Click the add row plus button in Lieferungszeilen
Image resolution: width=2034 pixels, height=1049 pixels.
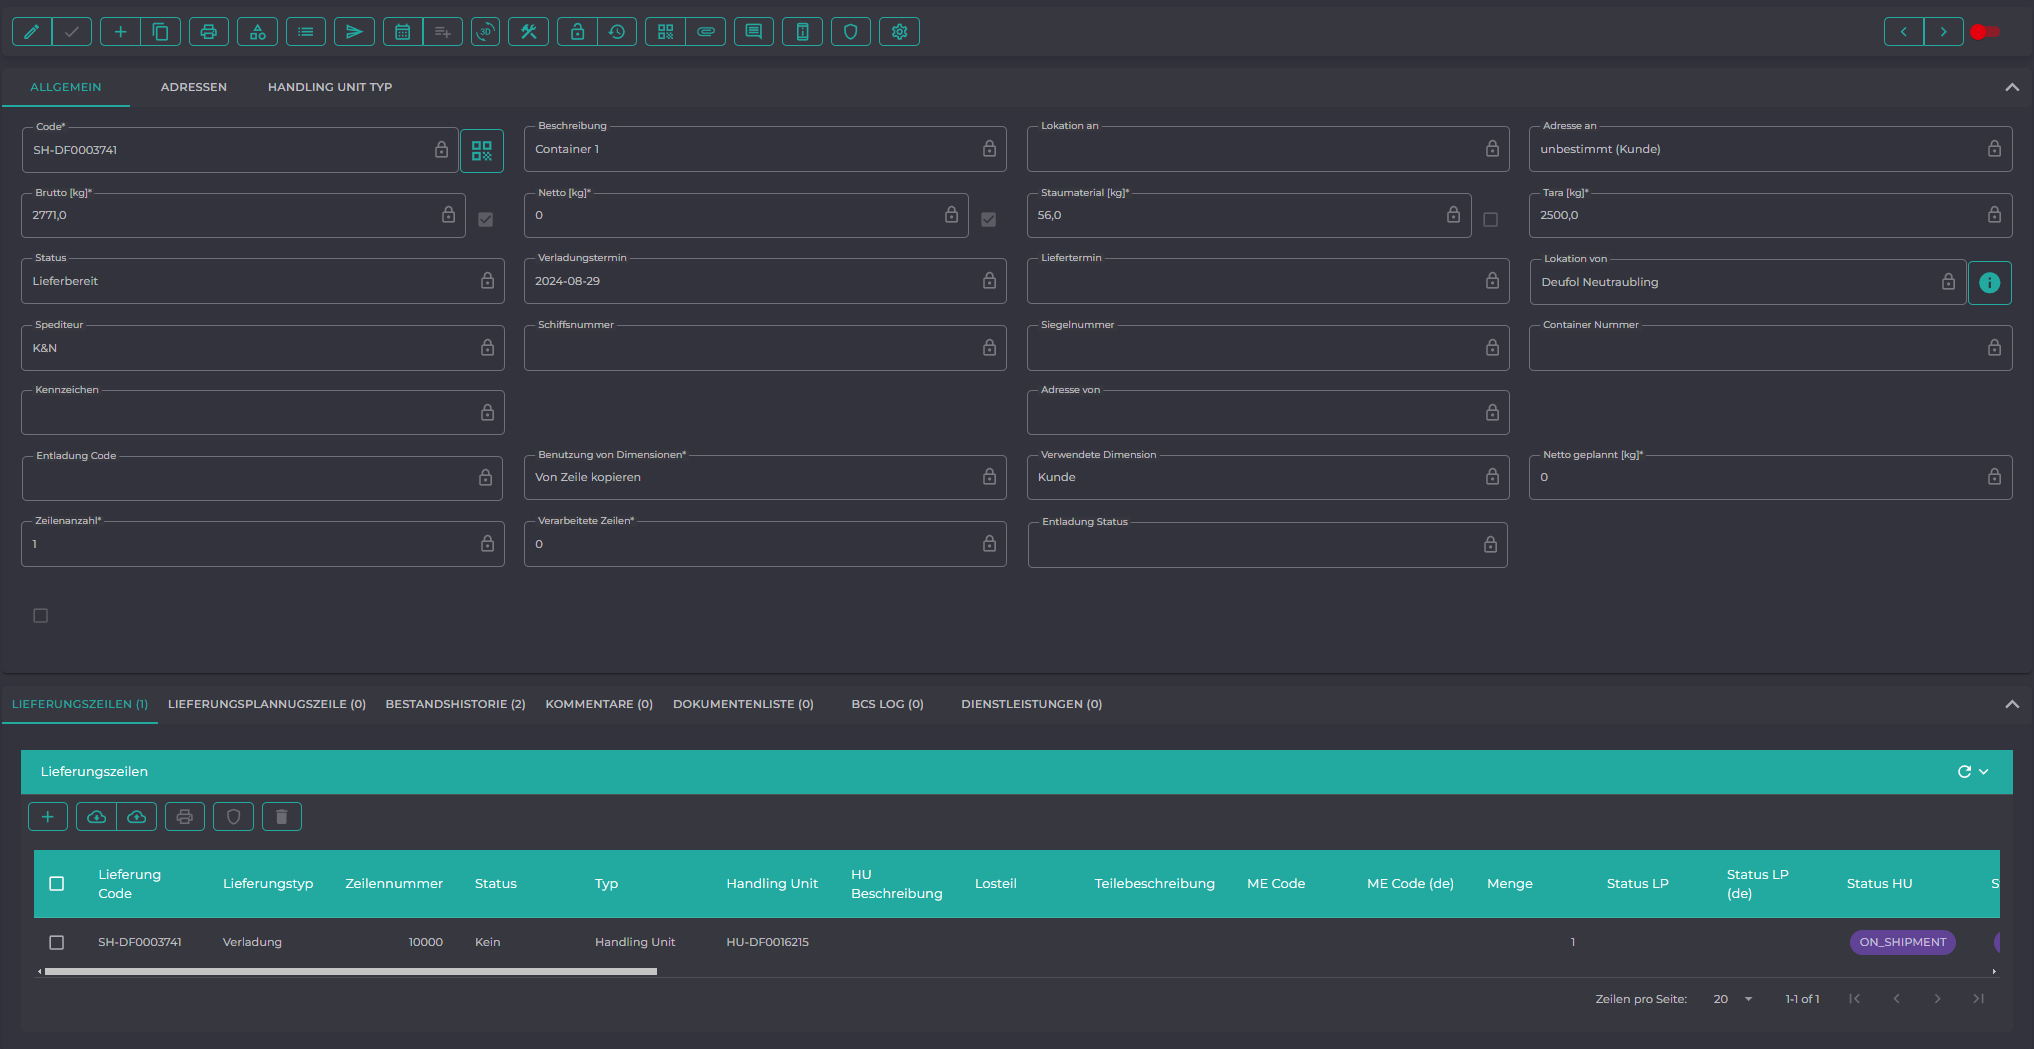tap(48, 817)
